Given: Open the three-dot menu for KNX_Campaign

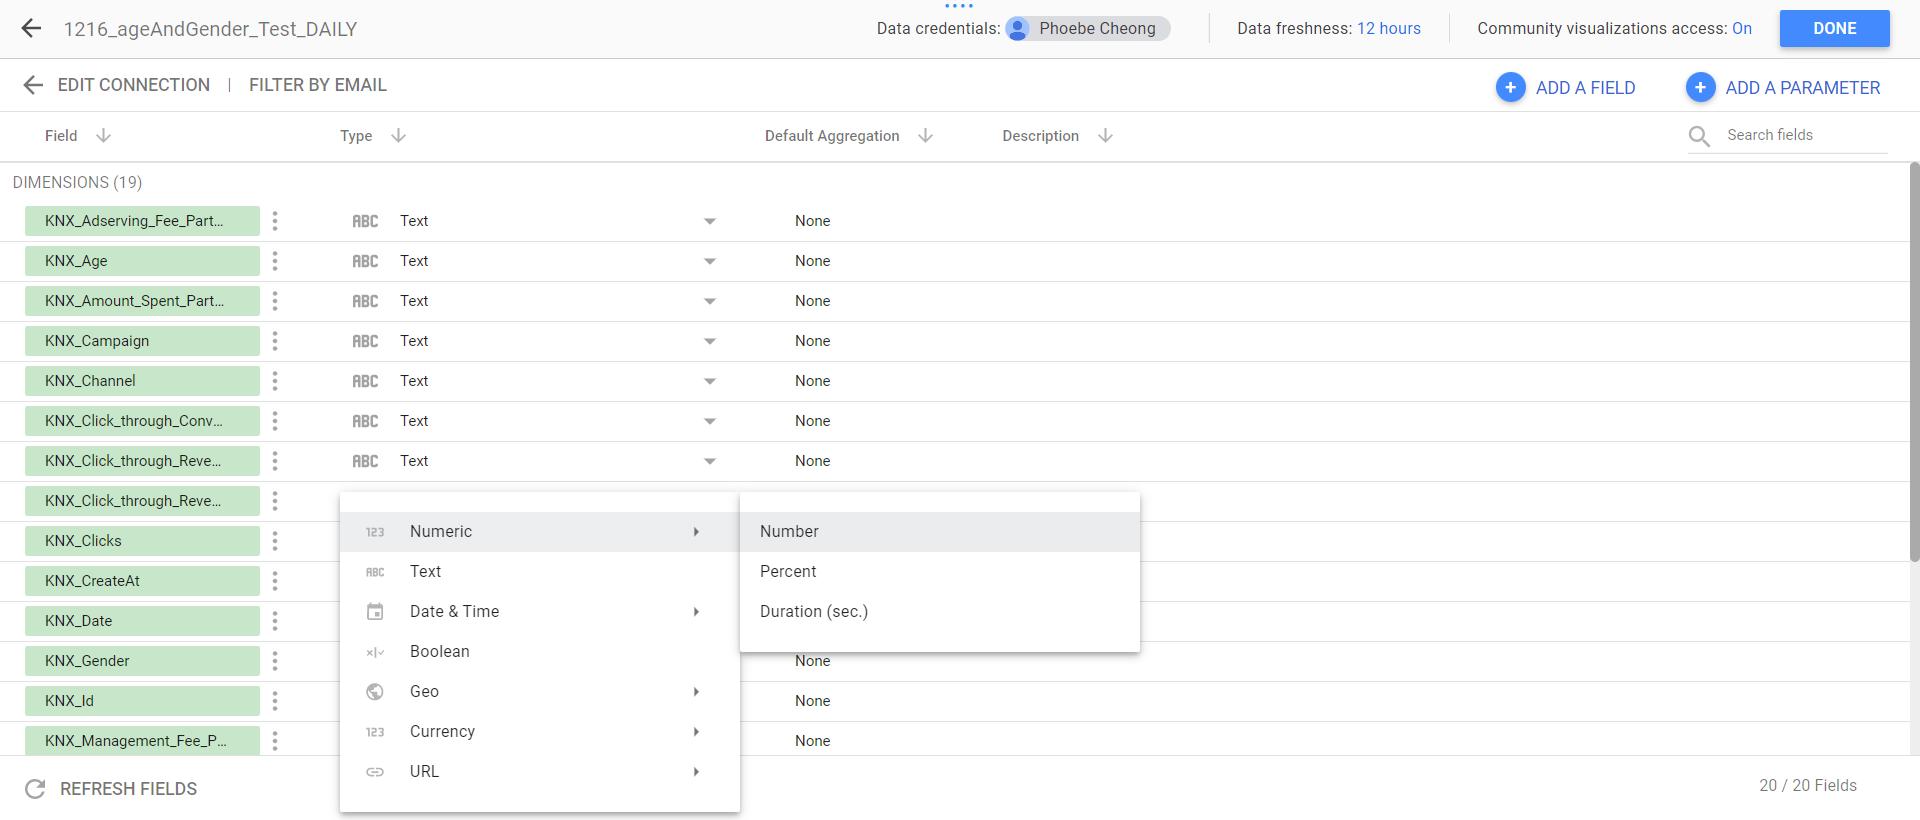Looking at the screenshot, I should [275, 341].
